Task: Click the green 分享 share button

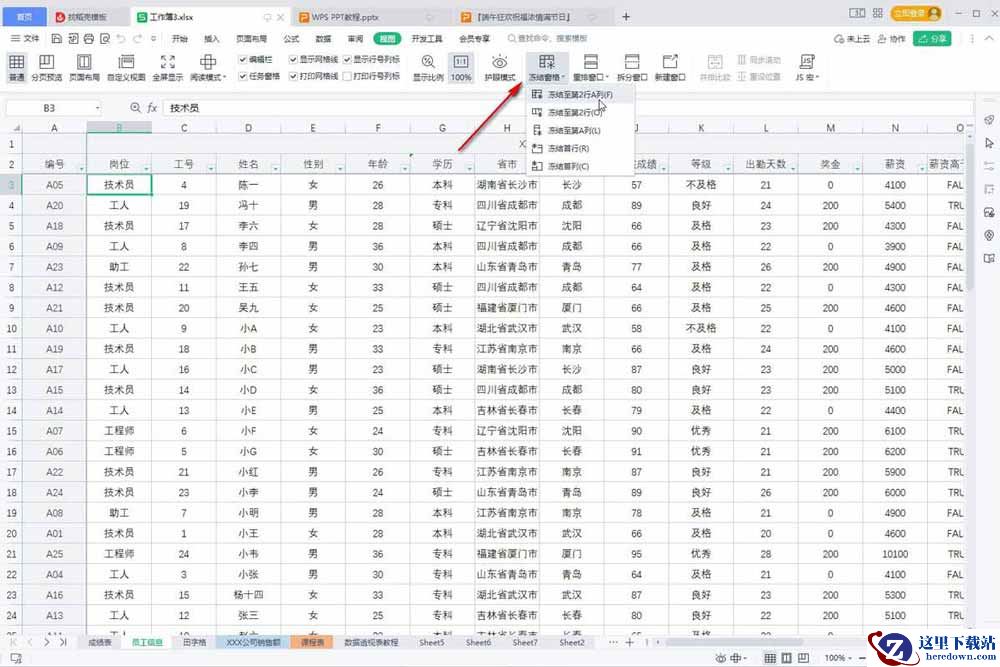Action: (x=932, y=39)
